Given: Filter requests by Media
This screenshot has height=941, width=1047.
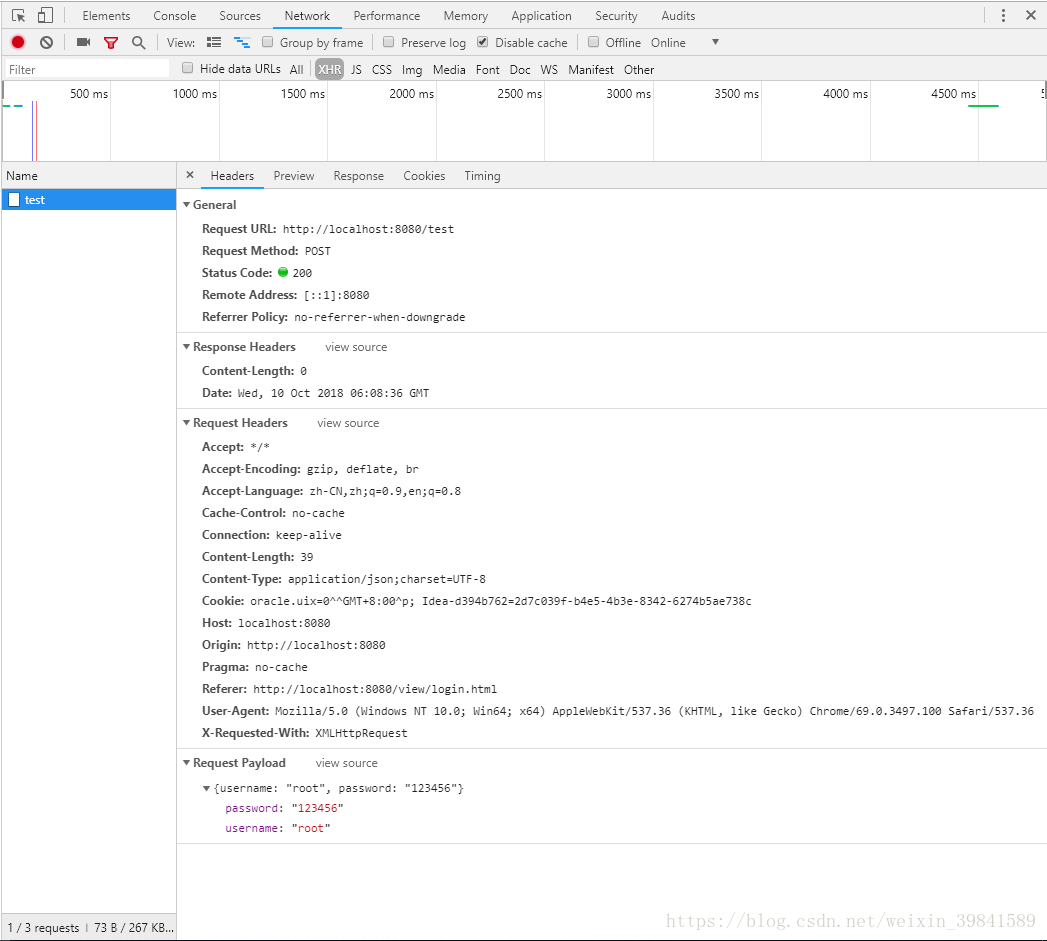Looking at the screenshot, I should (x=449, y=69).
